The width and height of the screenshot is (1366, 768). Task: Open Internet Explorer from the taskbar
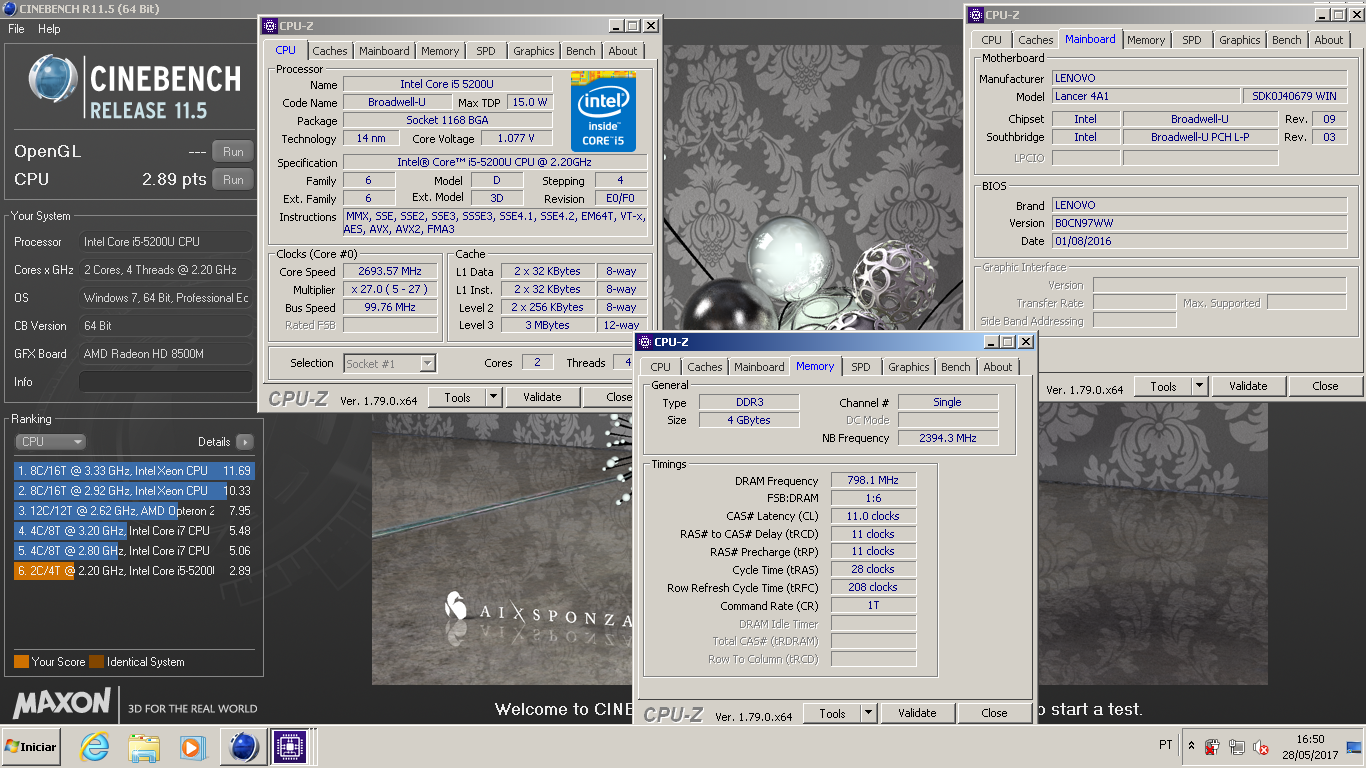[x=95, y=746]
